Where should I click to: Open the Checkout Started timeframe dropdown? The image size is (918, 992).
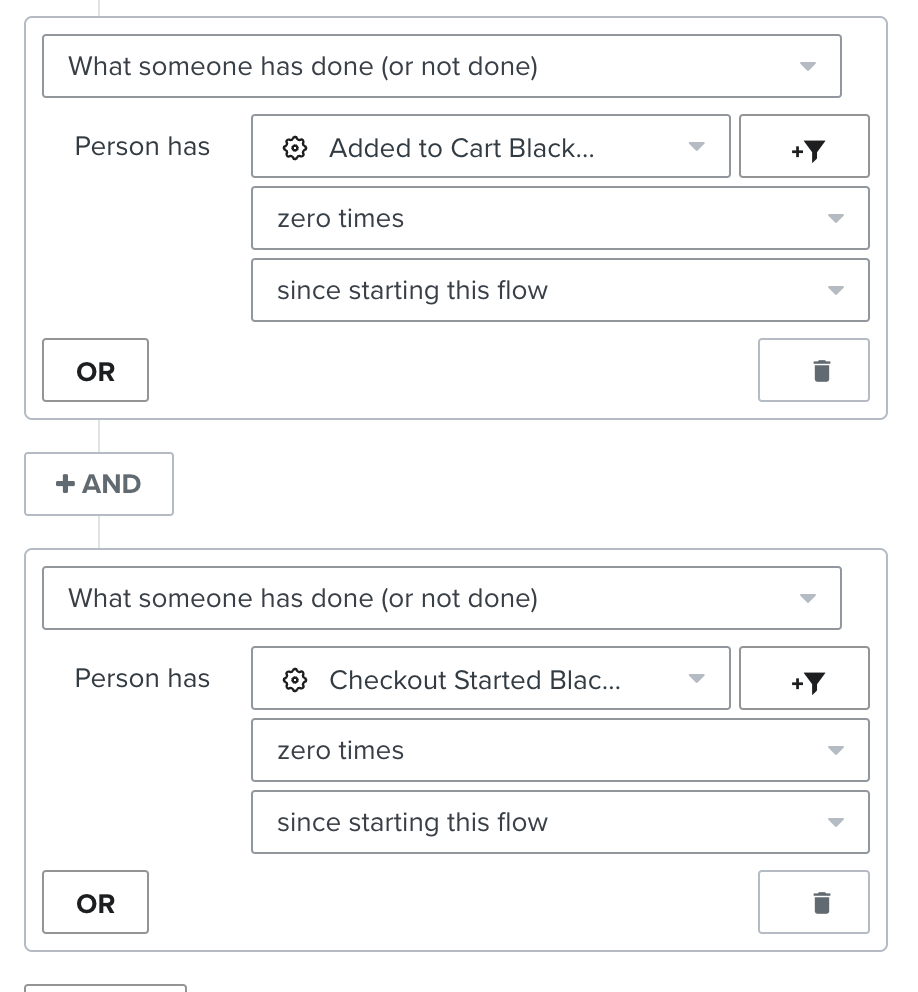coord(559,823)
